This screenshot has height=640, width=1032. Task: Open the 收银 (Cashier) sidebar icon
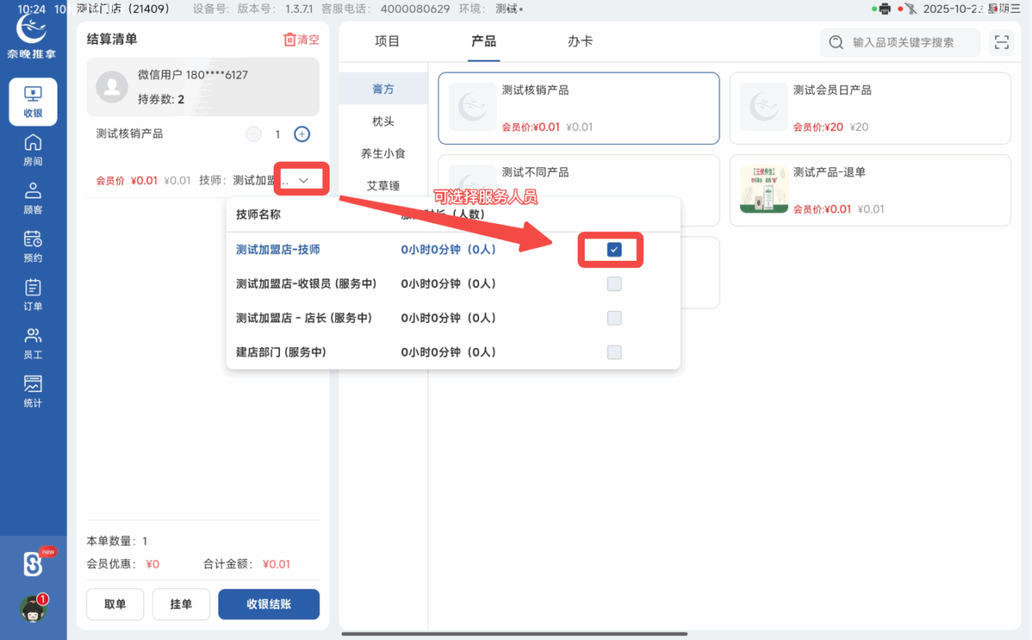(32, 101)
